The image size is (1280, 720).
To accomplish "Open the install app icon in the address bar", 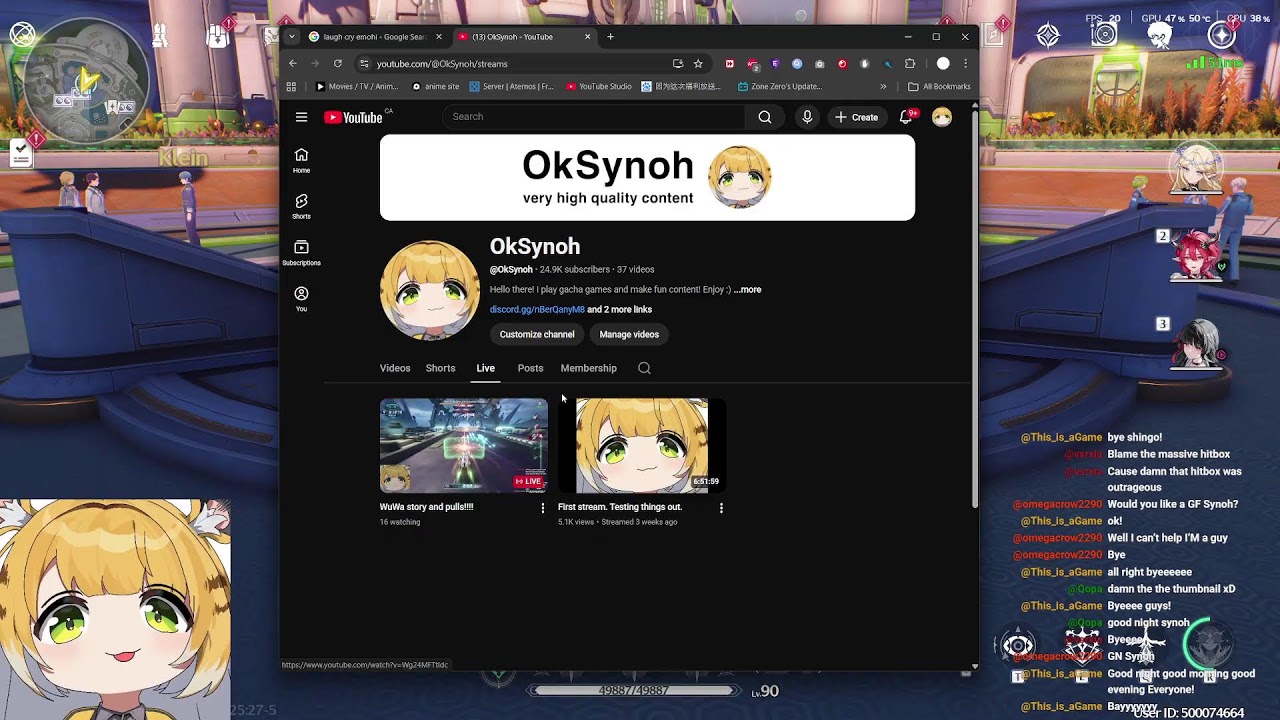I will click(x=678, y=63).
